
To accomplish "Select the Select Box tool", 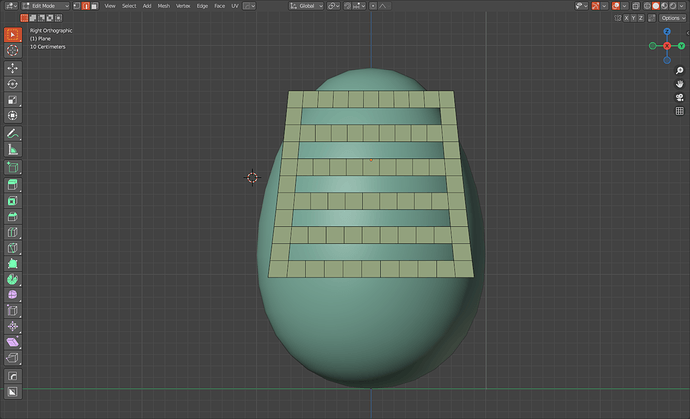I will point(13,34).
